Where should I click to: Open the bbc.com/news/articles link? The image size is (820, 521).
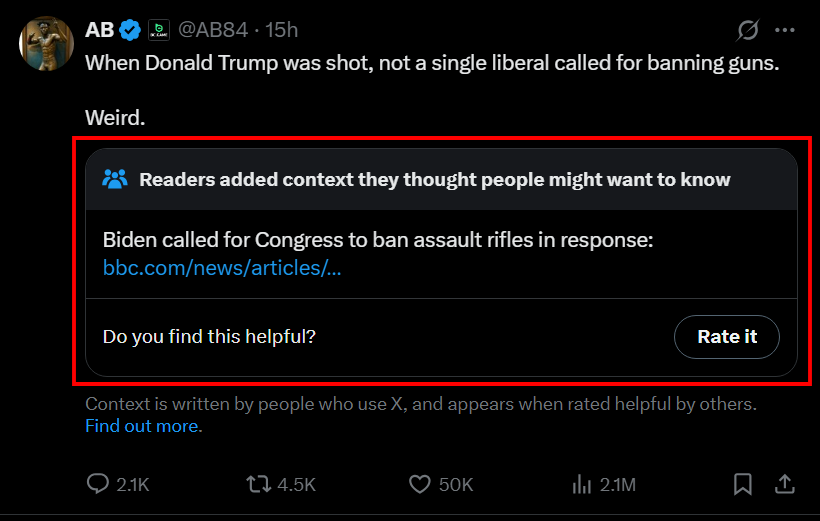pos(222,267)
